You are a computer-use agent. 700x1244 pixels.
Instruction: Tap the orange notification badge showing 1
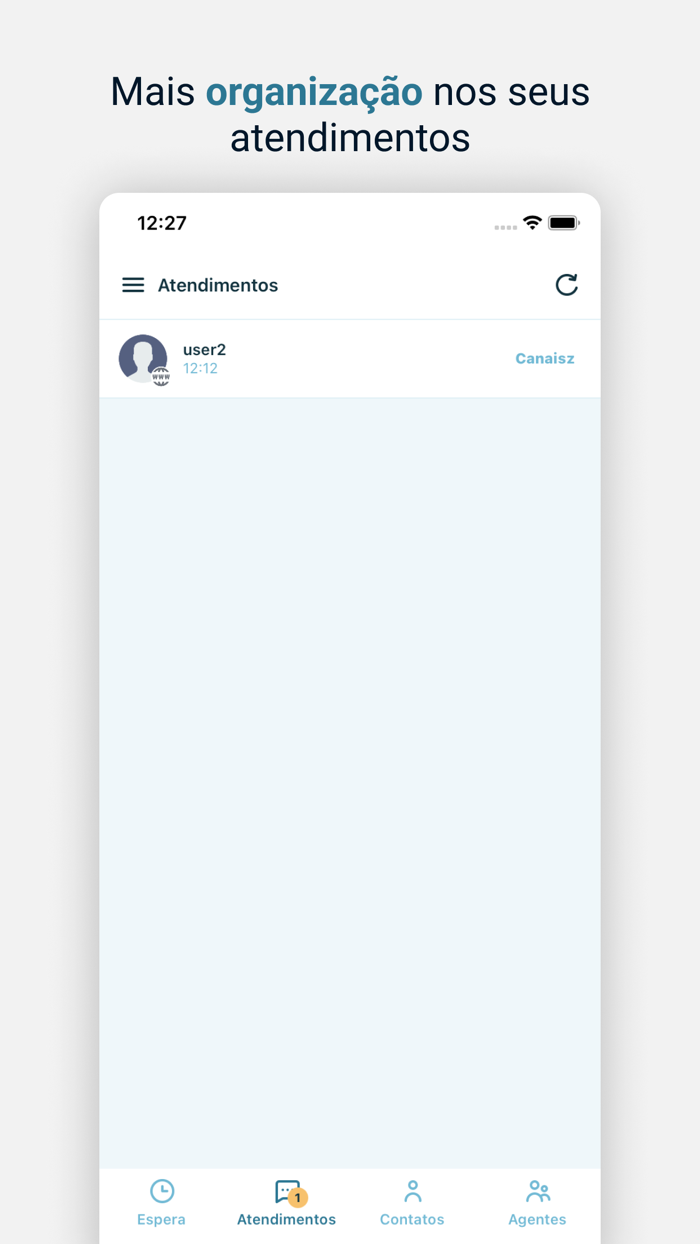297,1197
